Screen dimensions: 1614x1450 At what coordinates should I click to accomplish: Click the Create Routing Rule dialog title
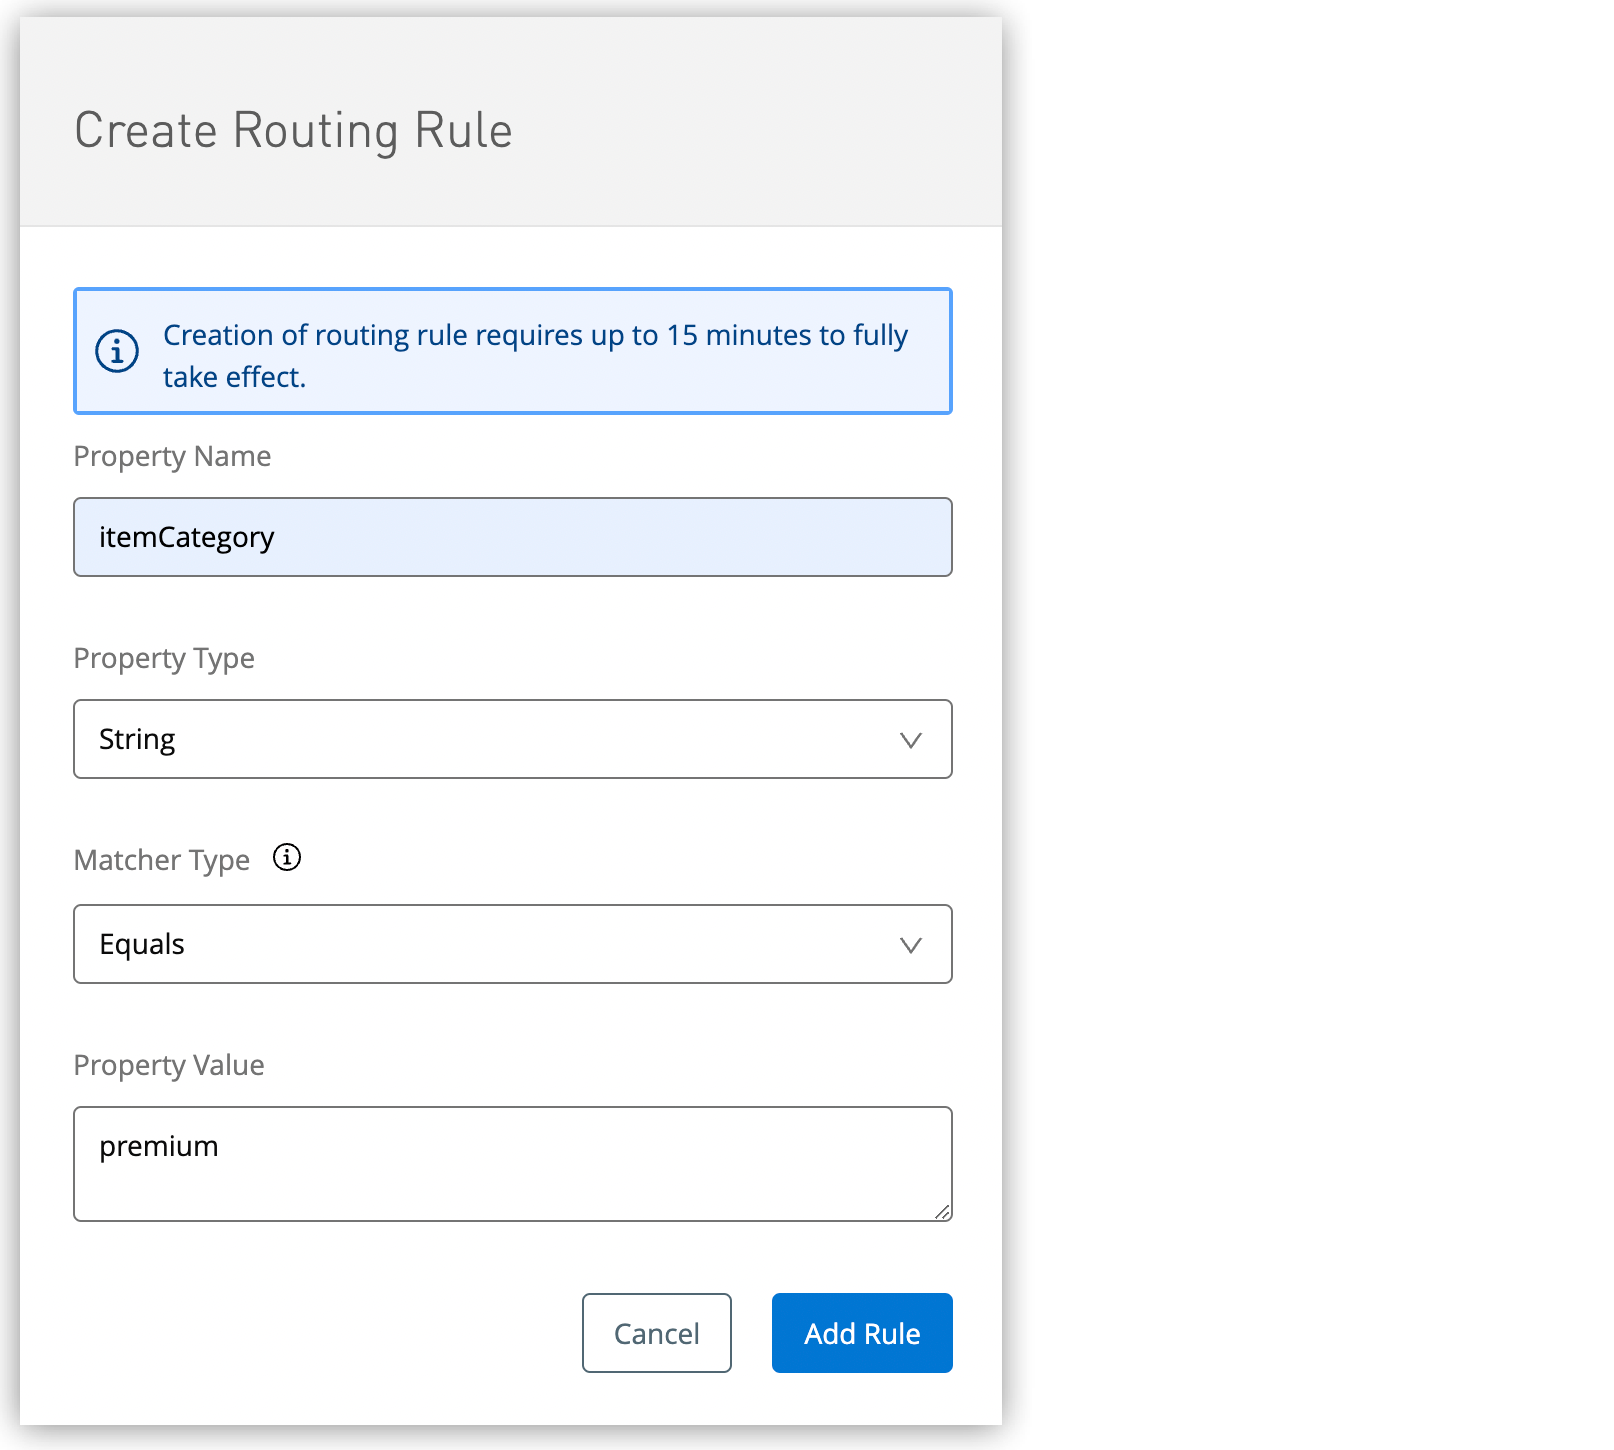pyautogui.click(x=293, y=129)
